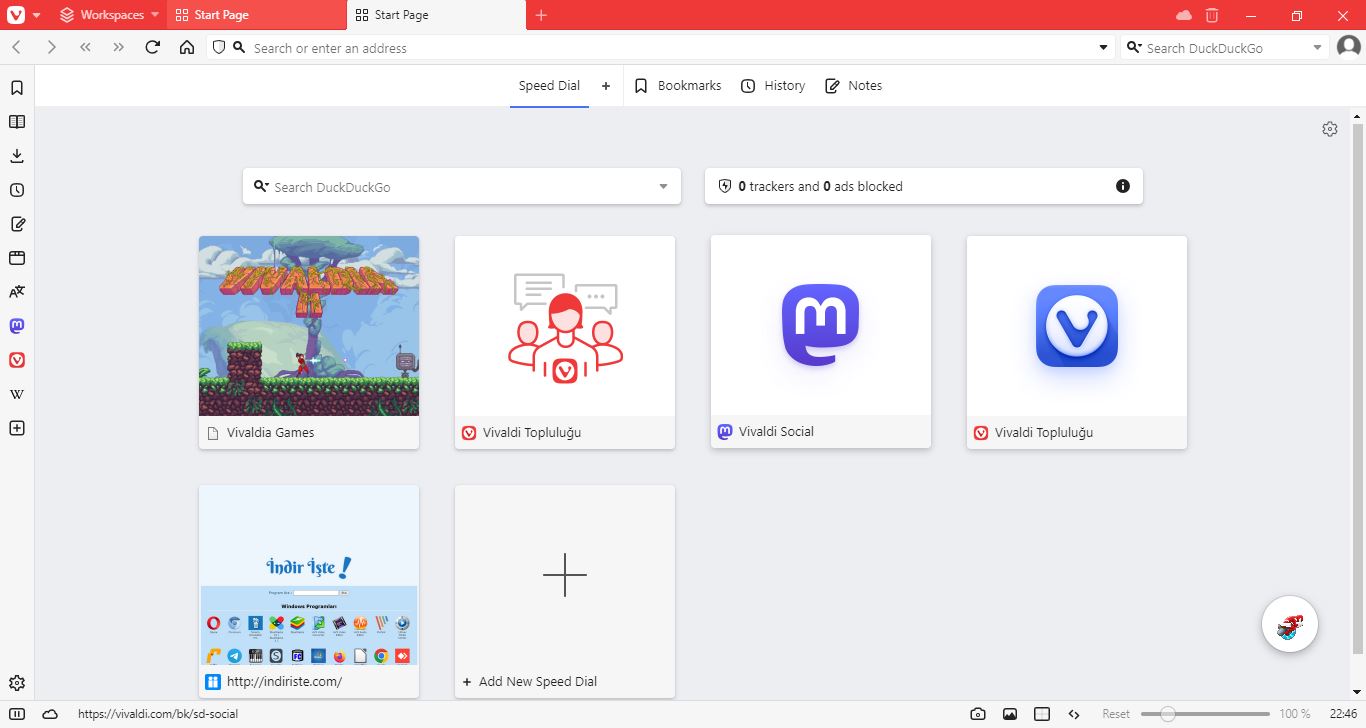1366x728 pixels.
Task: Open the Vivaldi web panel in sidebar
Action: pos(17,360)
